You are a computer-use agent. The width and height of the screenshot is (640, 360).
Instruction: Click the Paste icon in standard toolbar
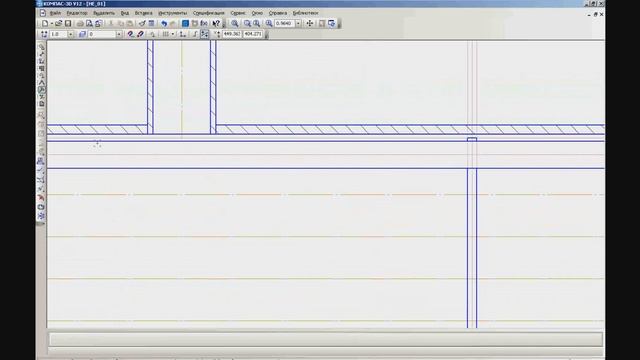(x=130, y=24)
